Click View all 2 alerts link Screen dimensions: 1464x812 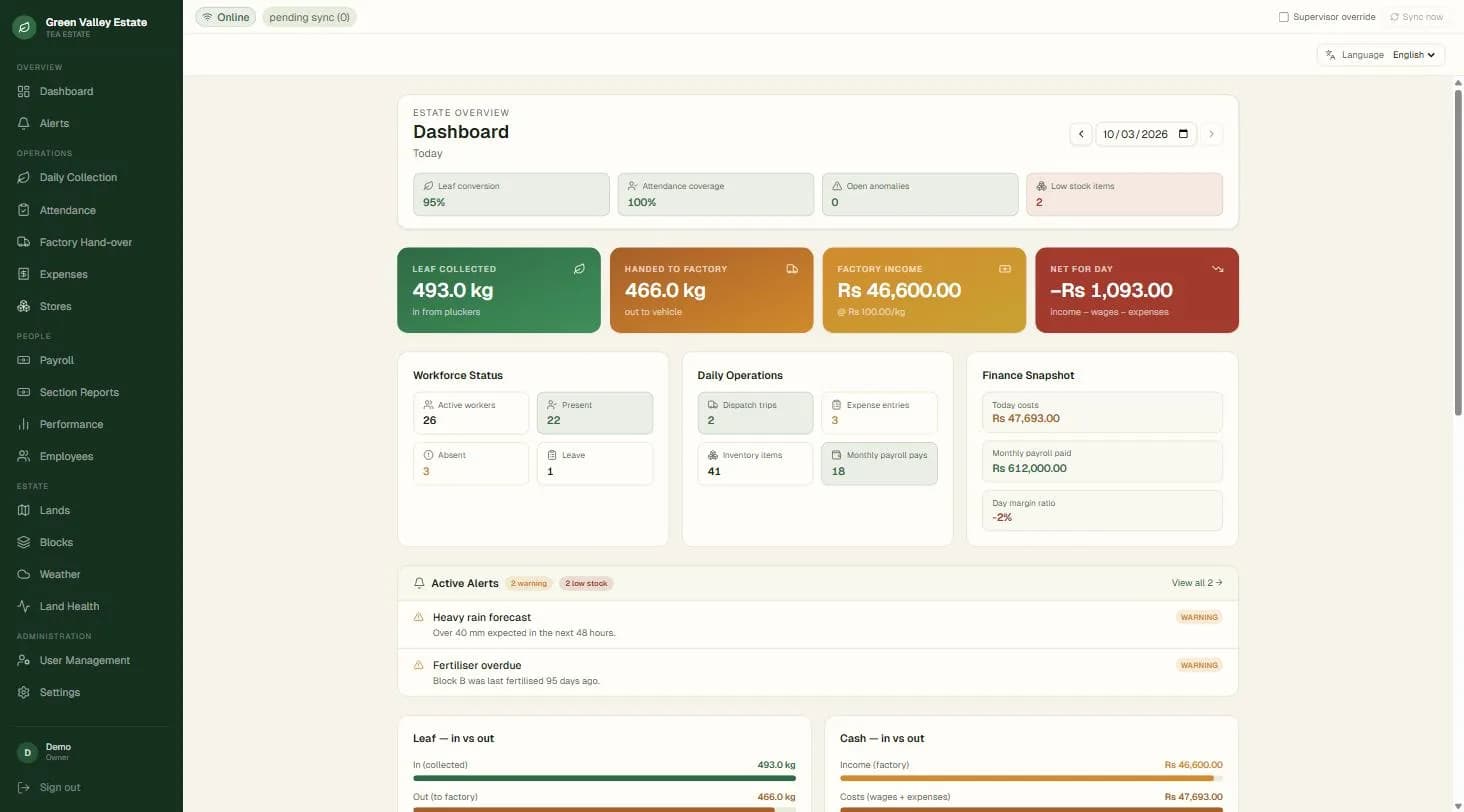pyautogui.click(x=1197, y=583)
